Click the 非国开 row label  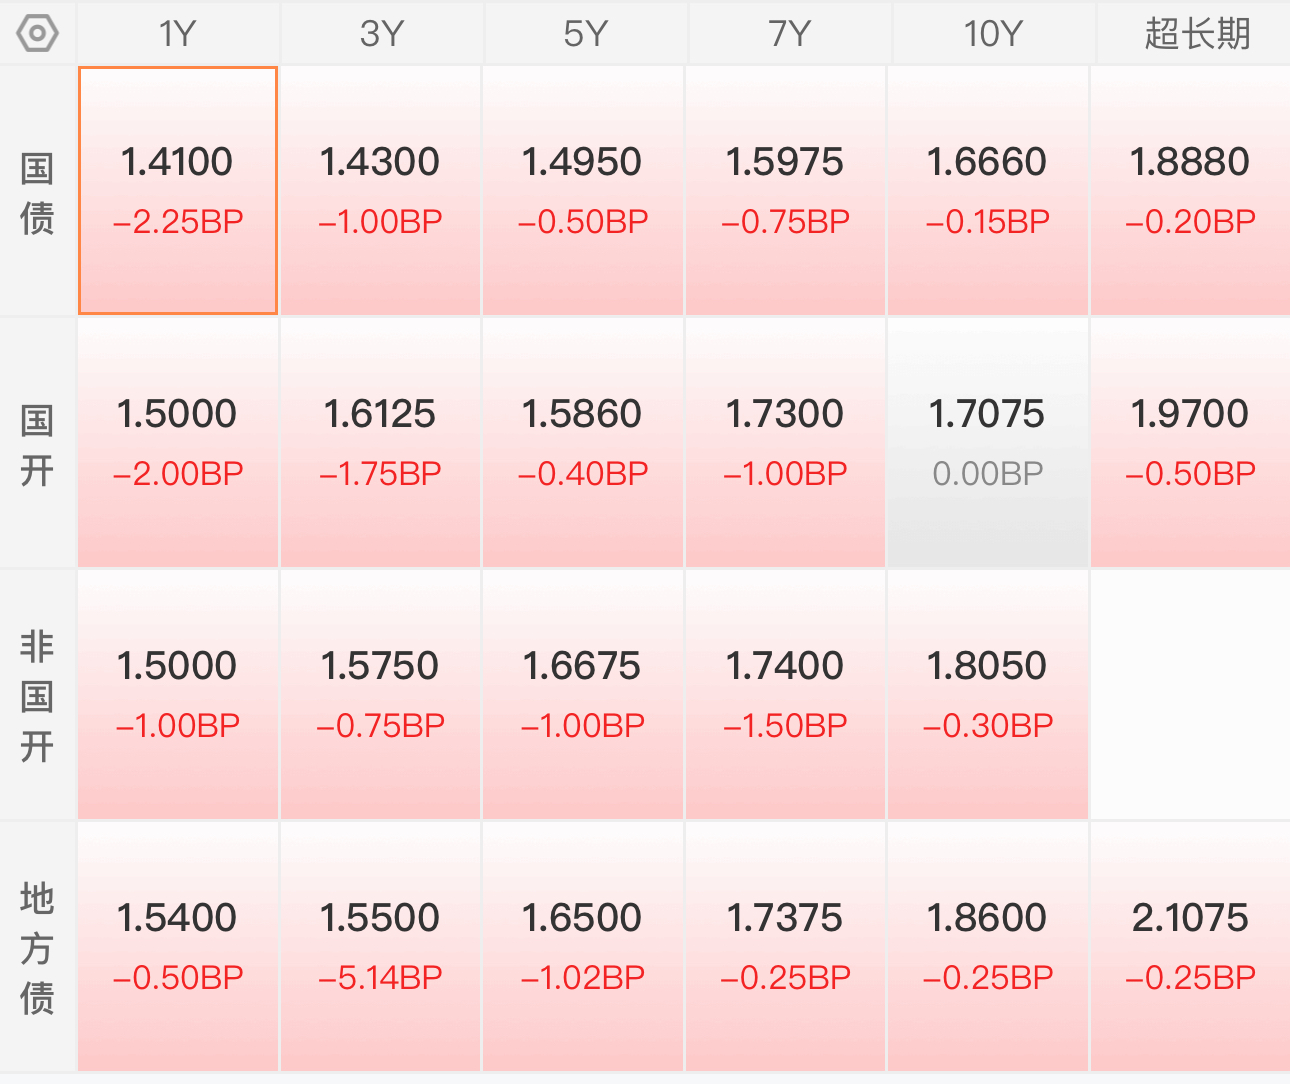[37, 696]
